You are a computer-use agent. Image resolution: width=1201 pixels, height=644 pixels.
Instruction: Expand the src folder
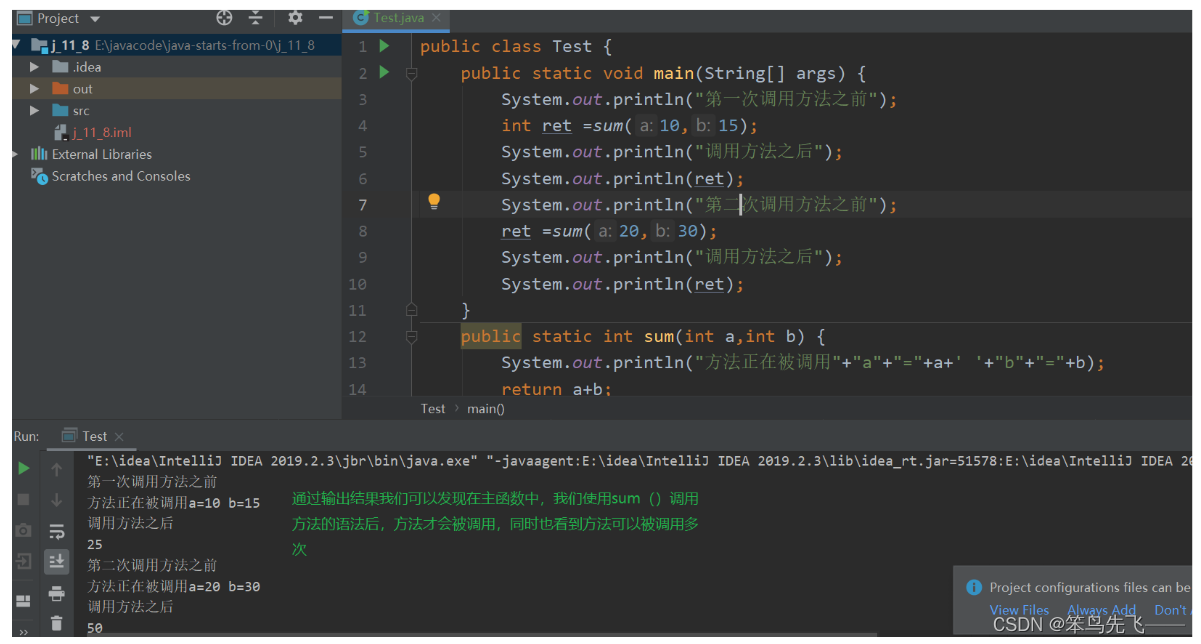point(35,111)
